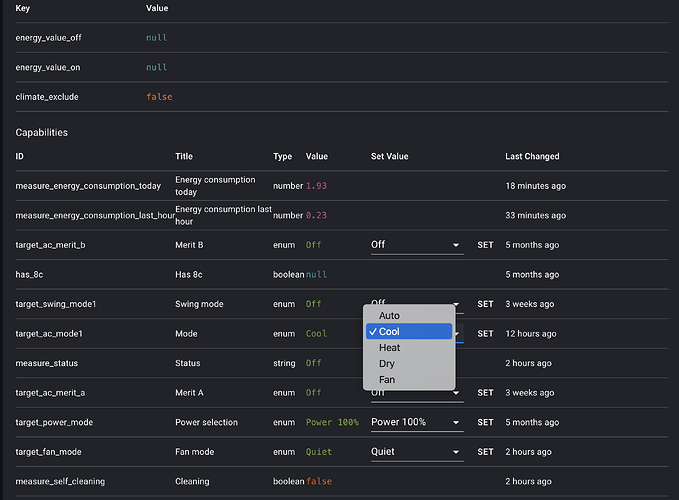
Task: Open the Fan mode Quiet dropdown
Action: point(416,452)
